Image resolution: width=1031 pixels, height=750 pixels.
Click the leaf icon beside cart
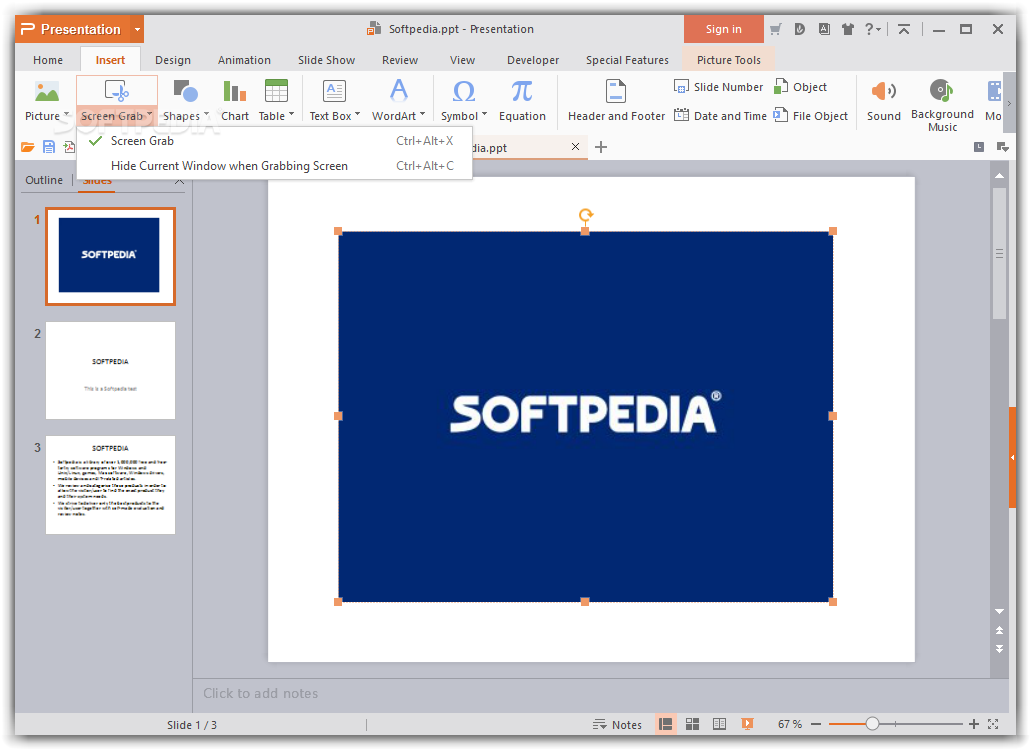point(800,29)
